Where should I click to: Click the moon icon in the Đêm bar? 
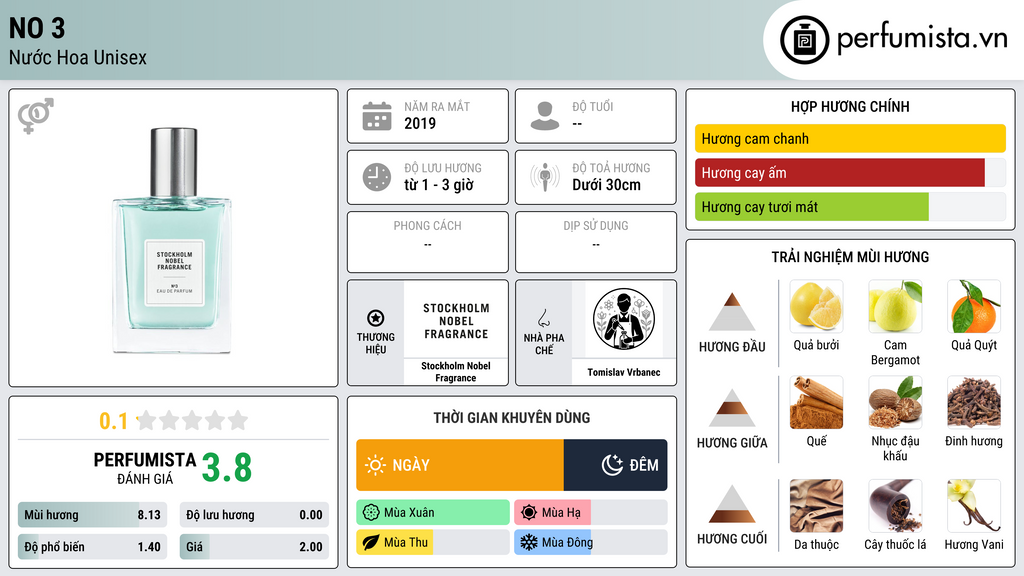click(612, 465)
